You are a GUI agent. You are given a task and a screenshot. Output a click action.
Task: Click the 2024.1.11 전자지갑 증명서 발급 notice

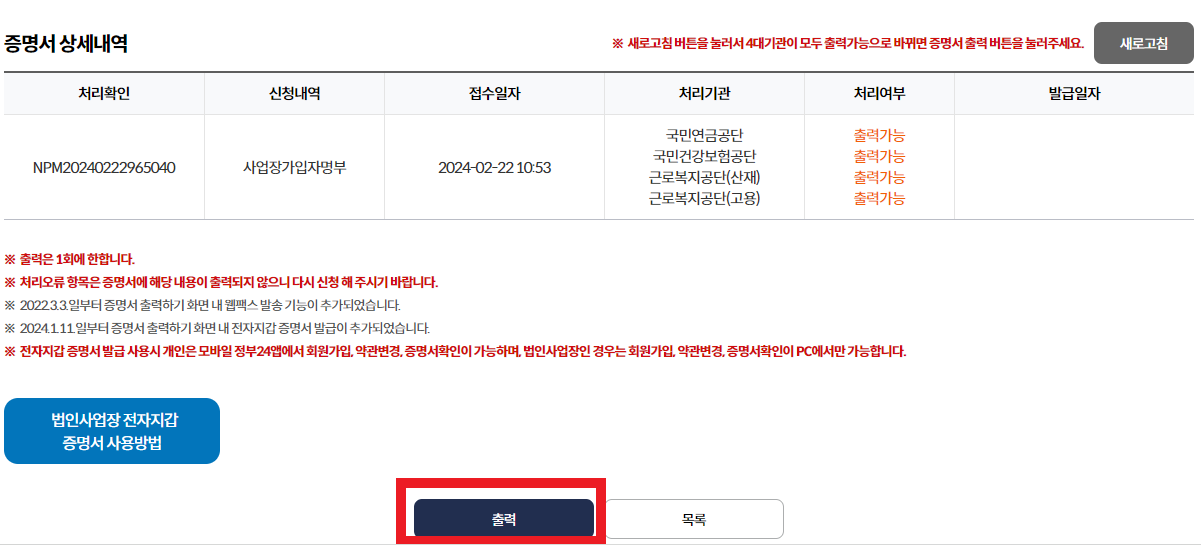[x=217, y=328]
